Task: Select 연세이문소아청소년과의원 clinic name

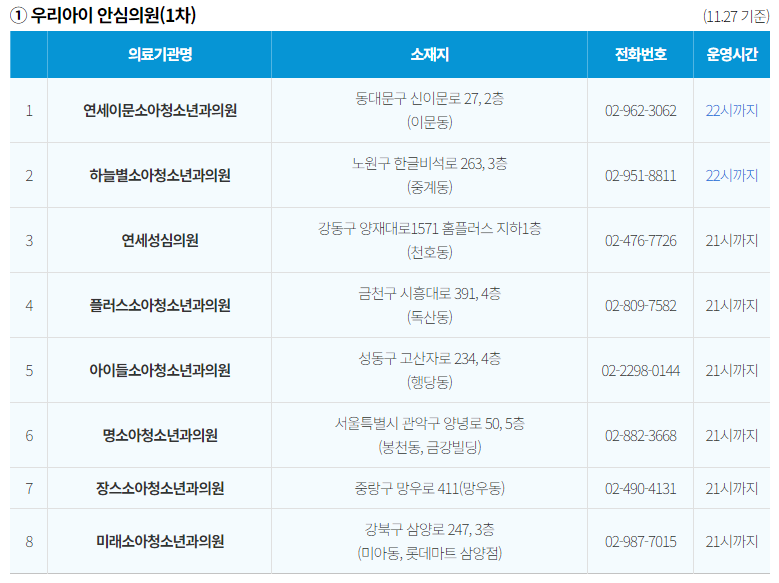Action: pos(159,110)
